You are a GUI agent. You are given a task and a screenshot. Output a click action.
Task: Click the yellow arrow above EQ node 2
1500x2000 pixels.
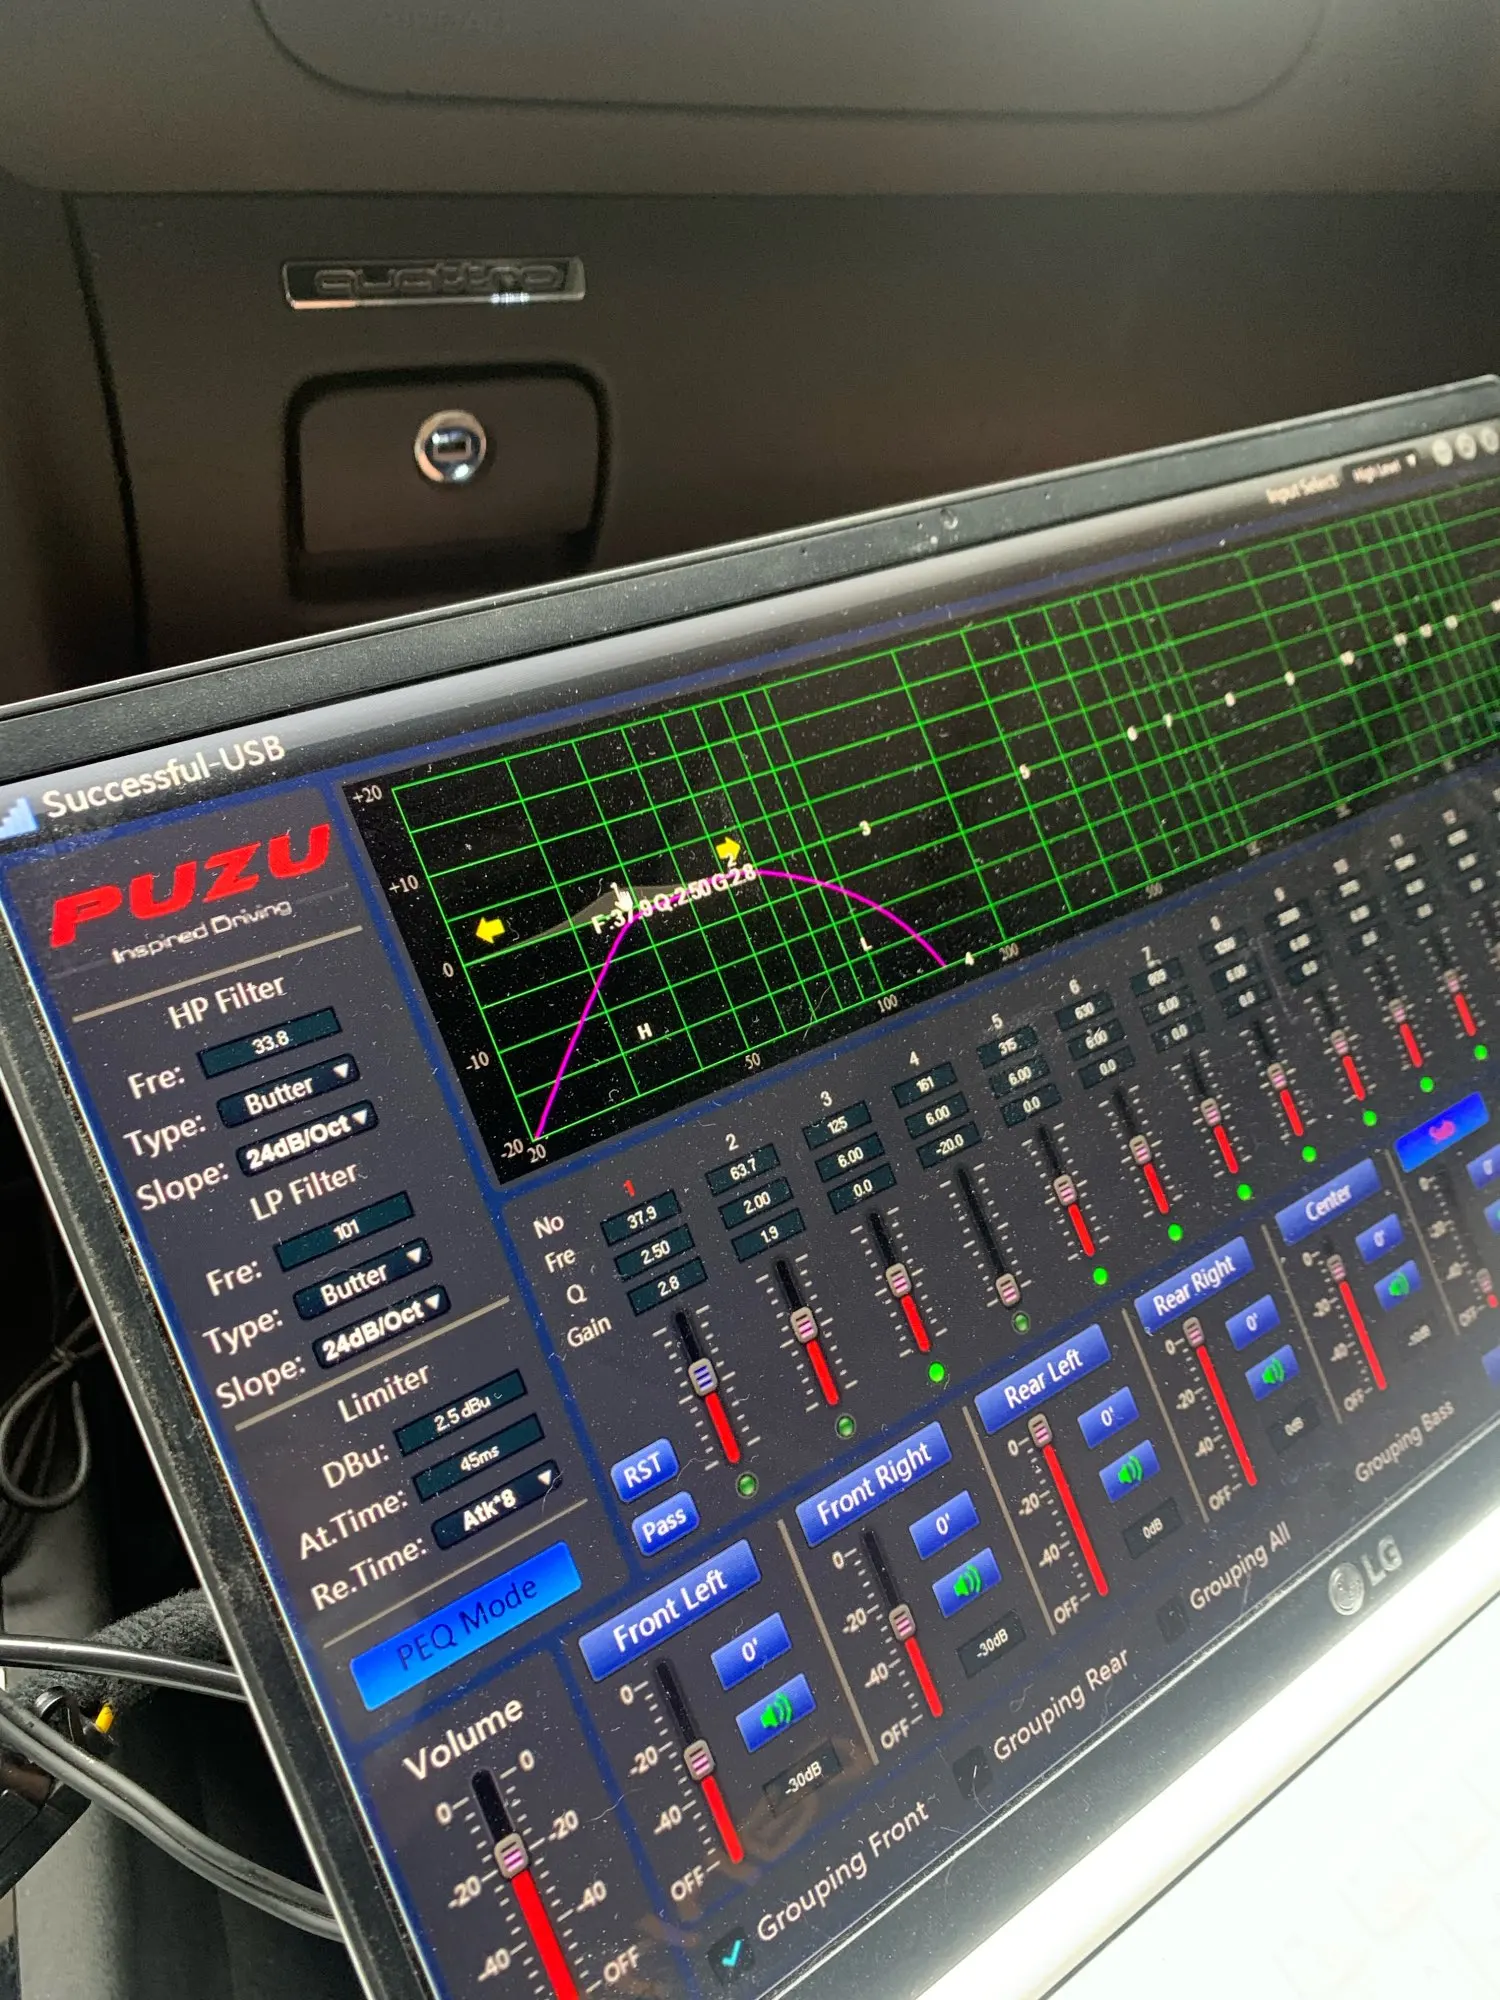[x=728, y=848]
